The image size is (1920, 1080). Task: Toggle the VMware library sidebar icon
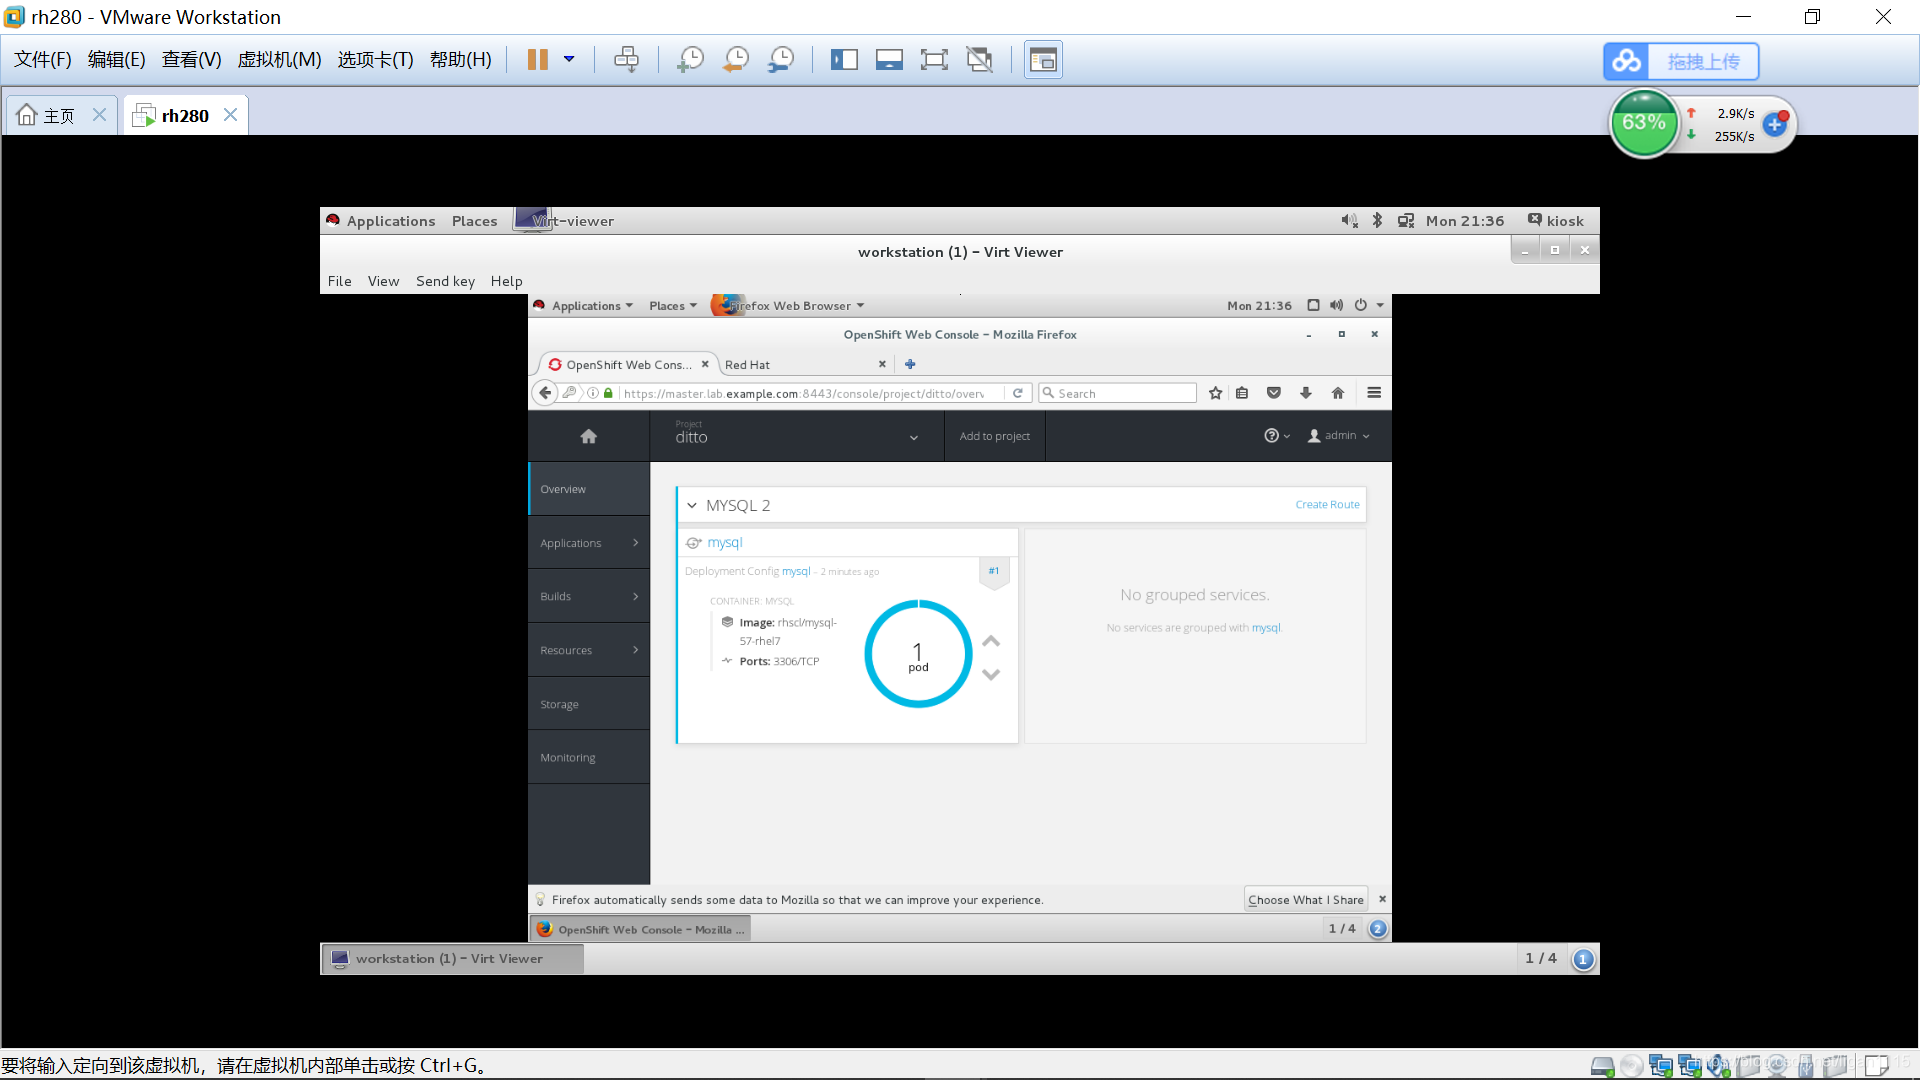844,60
